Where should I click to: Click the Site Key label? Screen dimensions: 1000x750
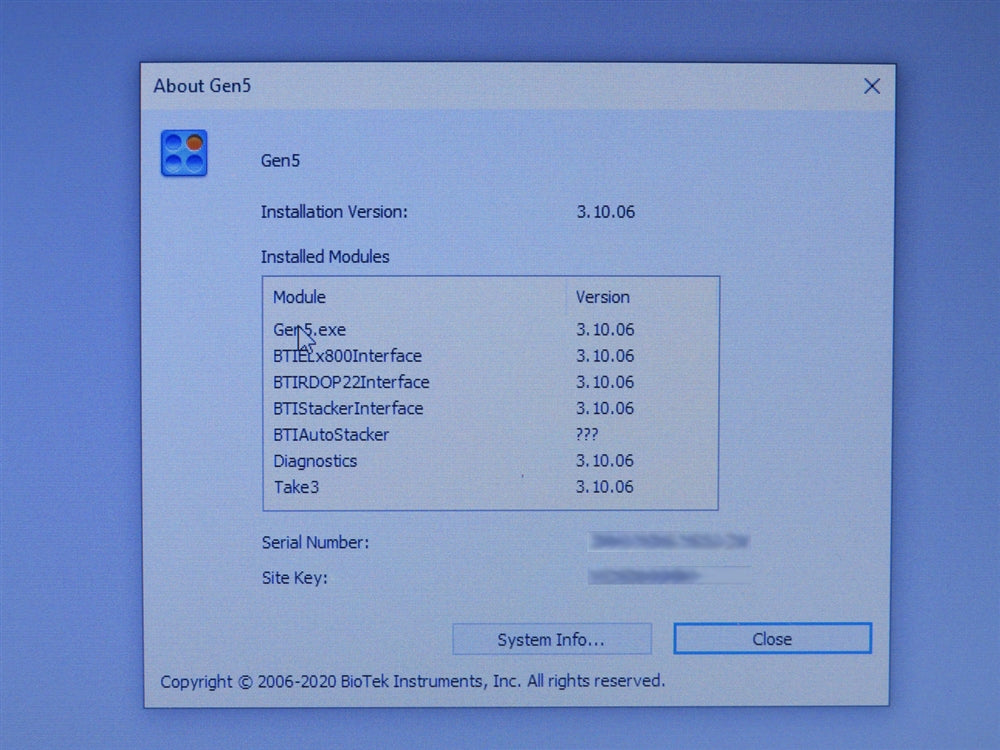click(x=294, y=578)
